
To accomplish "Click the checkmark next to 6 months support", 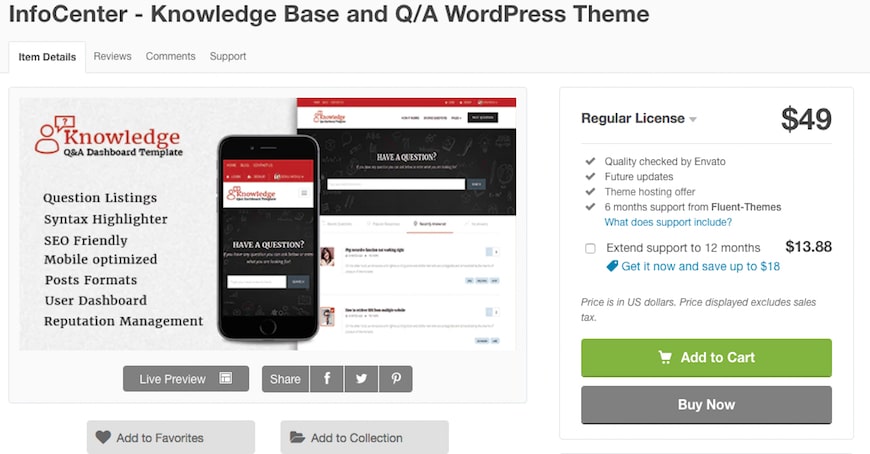I will tap(590, 206).
